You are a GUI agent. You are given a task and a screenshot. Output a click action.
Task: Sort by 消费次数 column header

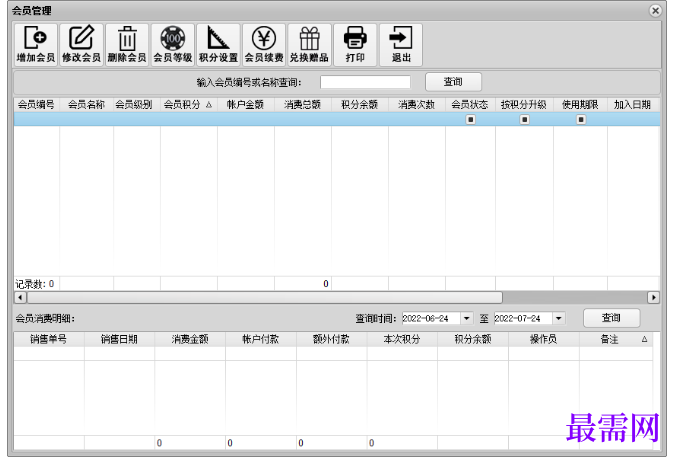417,105
